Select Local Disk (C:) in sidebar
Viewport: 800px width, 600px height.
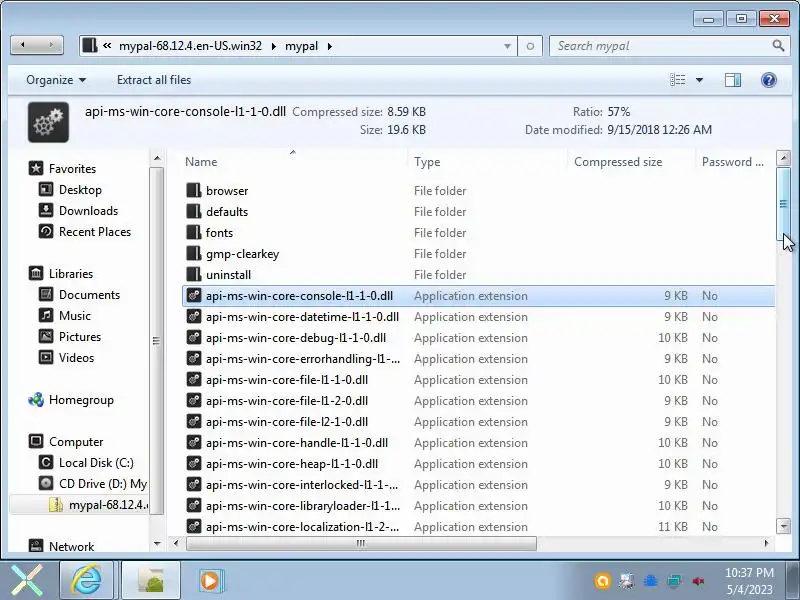96,462
